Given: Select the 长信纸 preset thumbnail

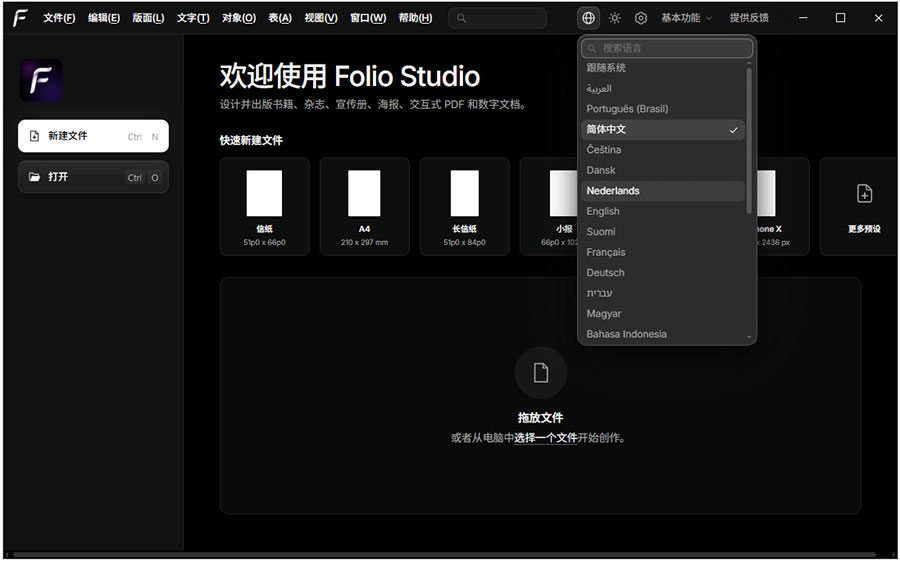Looking at the screenshot, I should click(x=464, y=193).
